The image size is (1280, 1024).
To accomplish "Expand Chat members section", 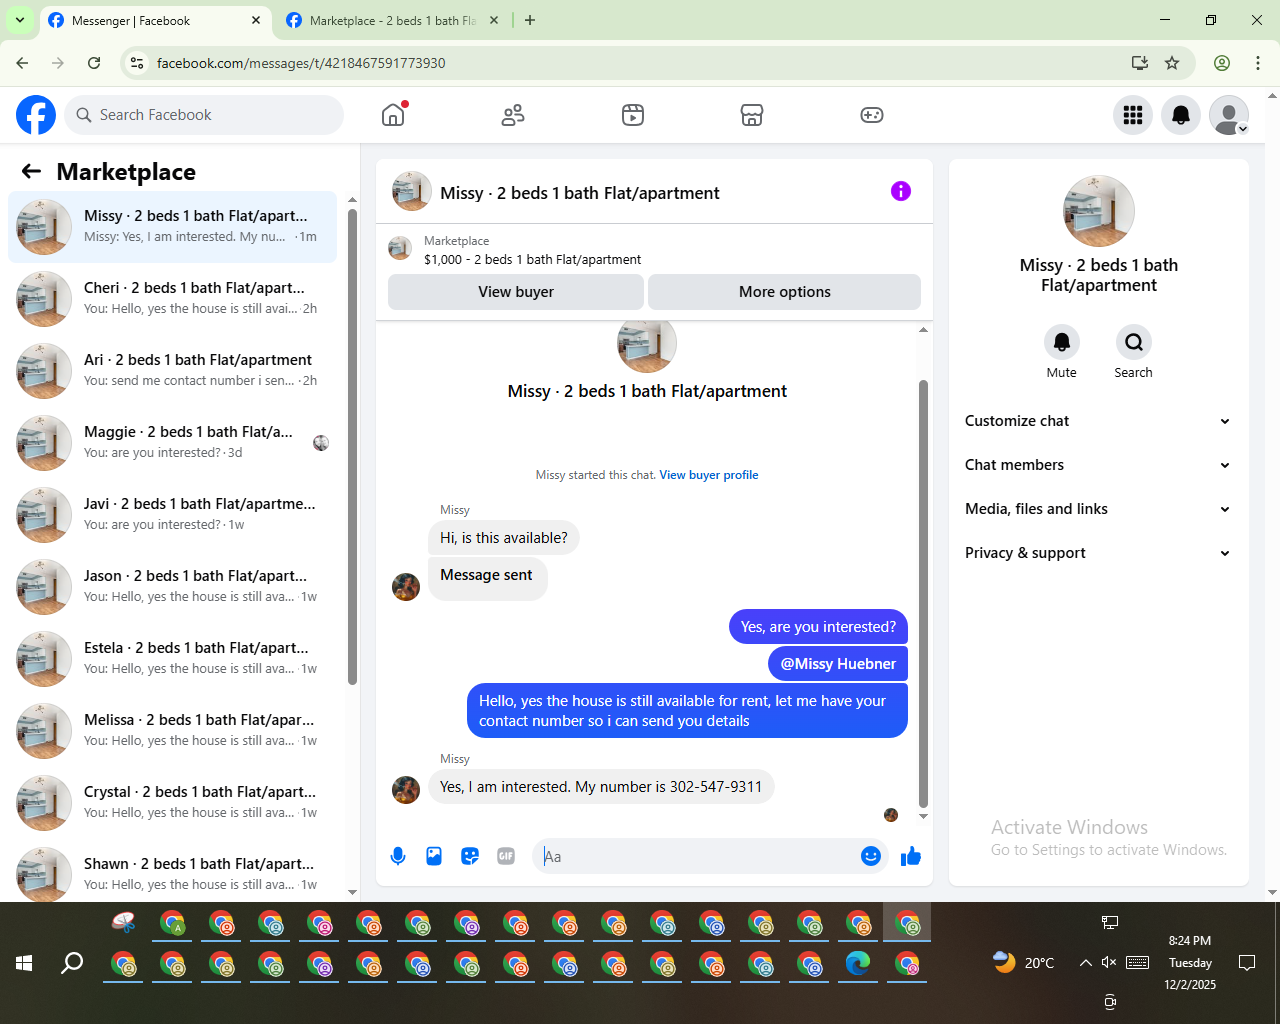I will click(x=1098, y=465).
